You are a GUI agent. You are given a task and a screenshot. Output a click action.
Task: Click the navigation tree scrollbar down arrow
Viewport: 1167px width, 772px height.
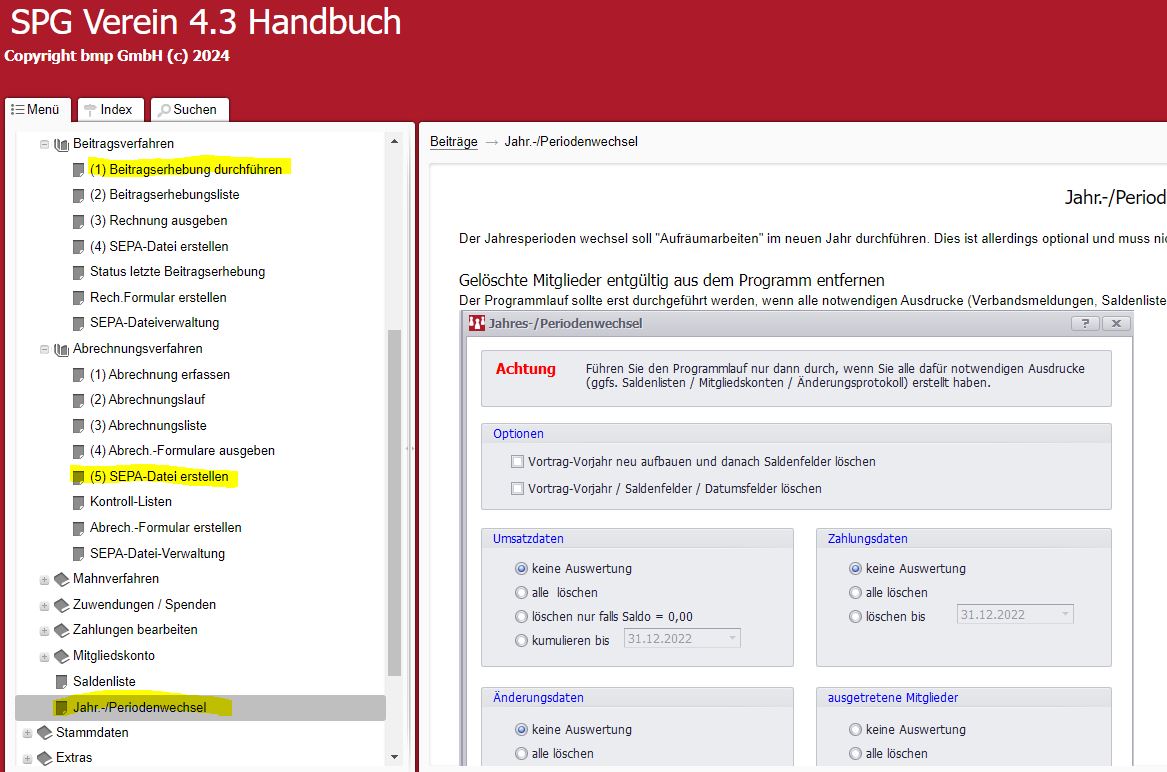click(394, 757)
